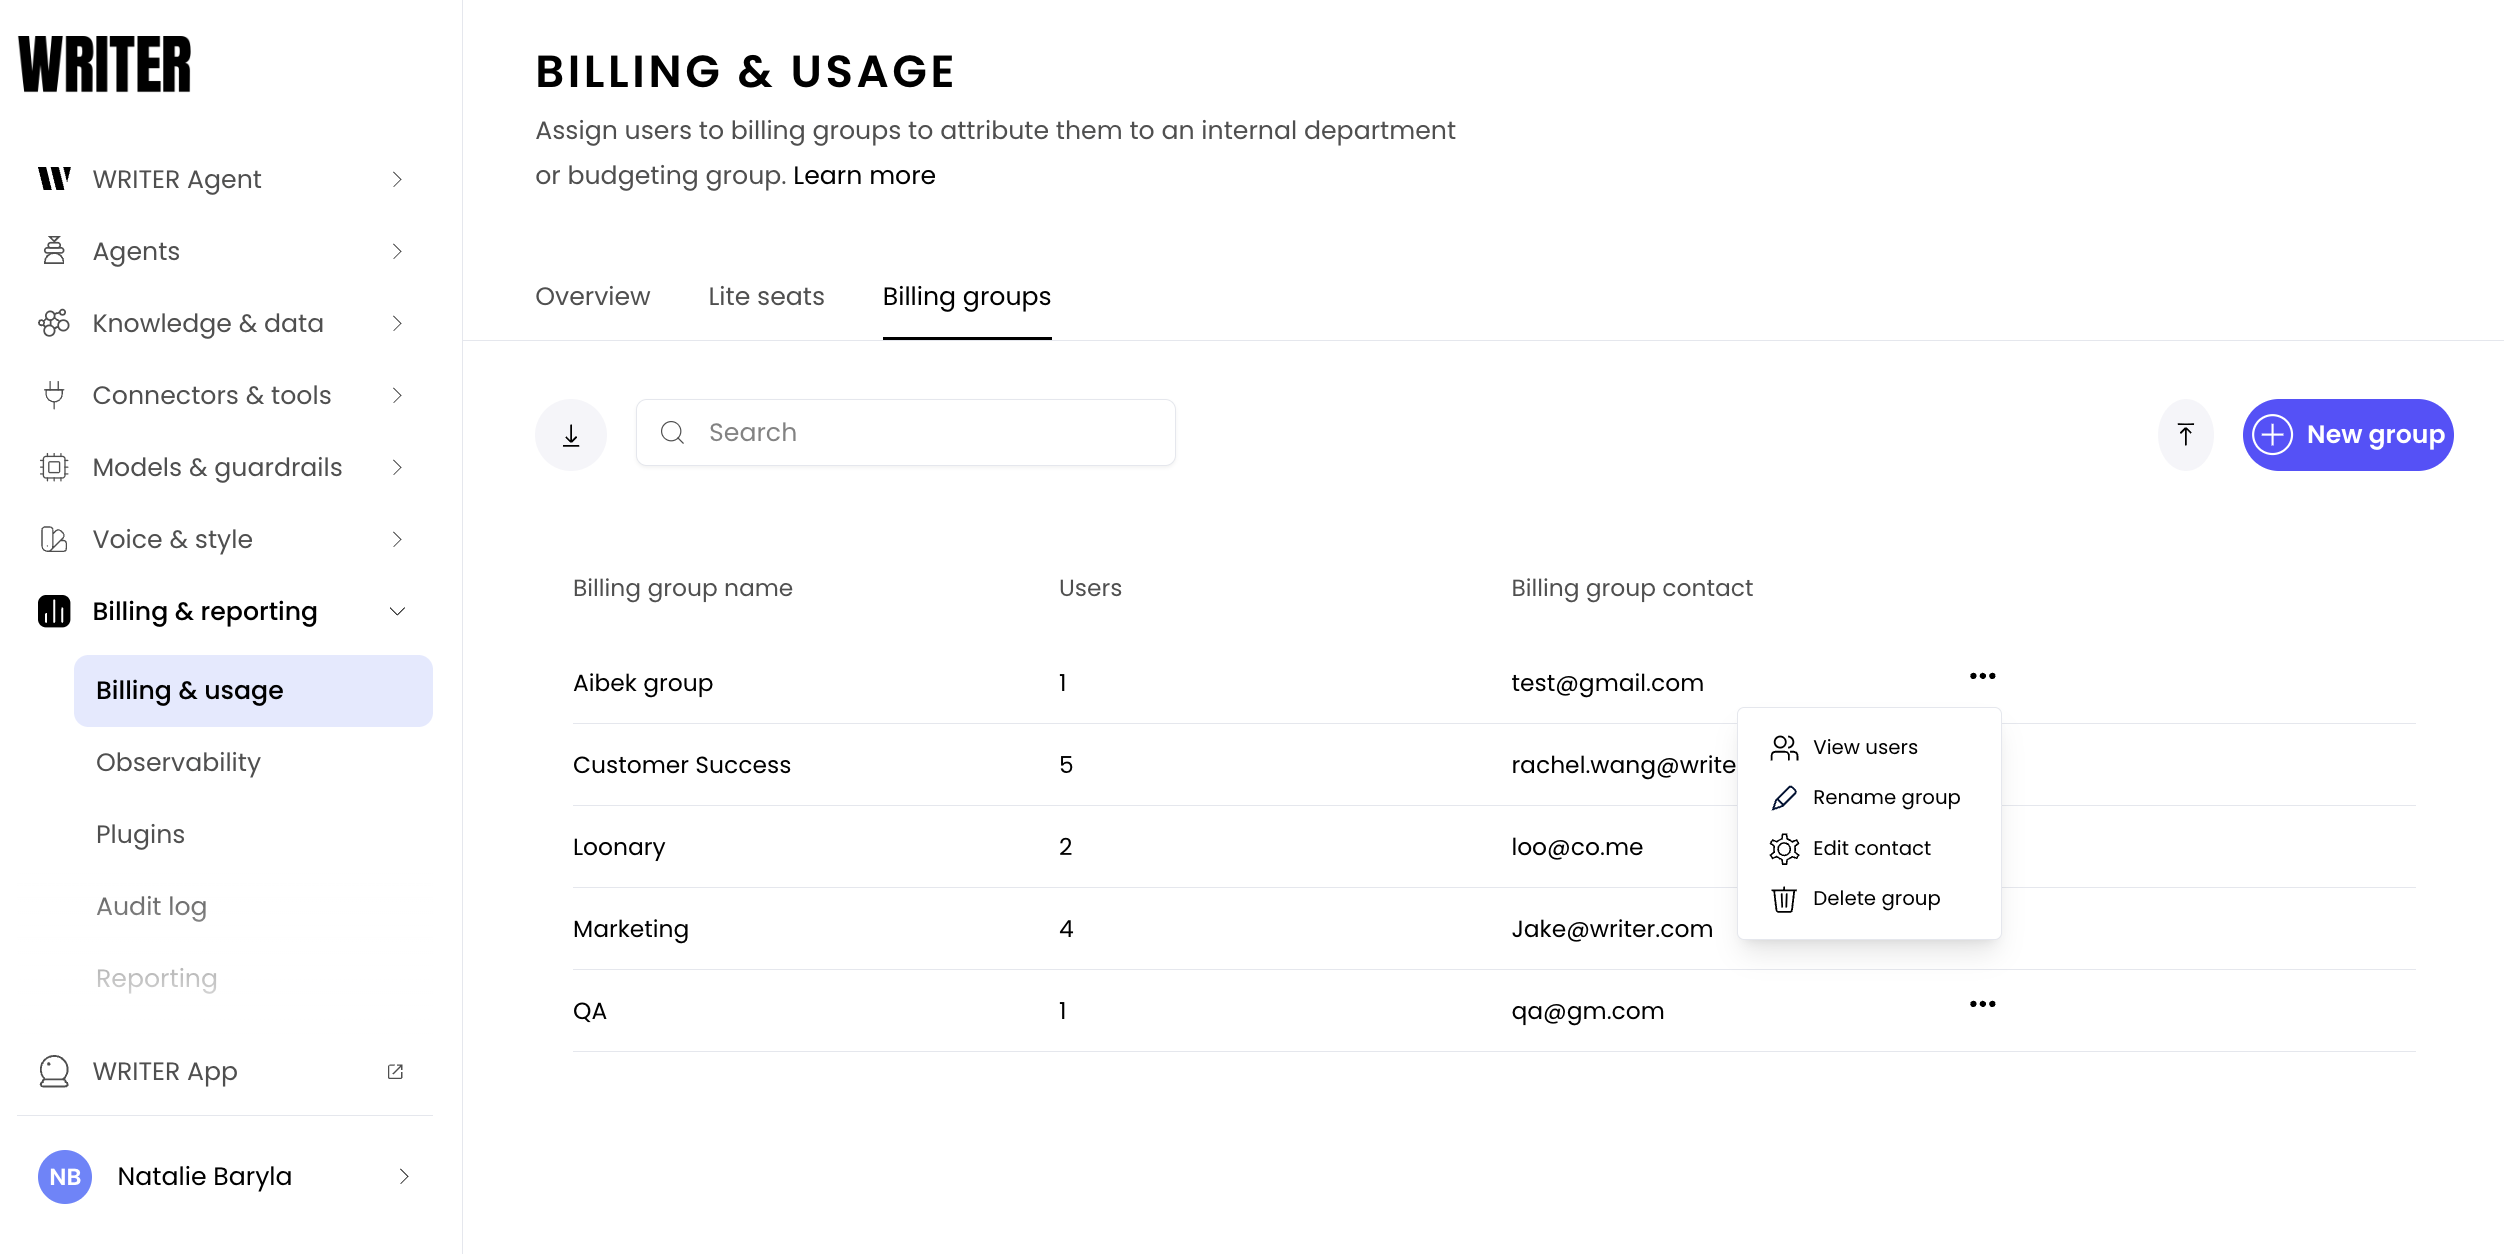Click the WRITER App external-link icon

395,1071
